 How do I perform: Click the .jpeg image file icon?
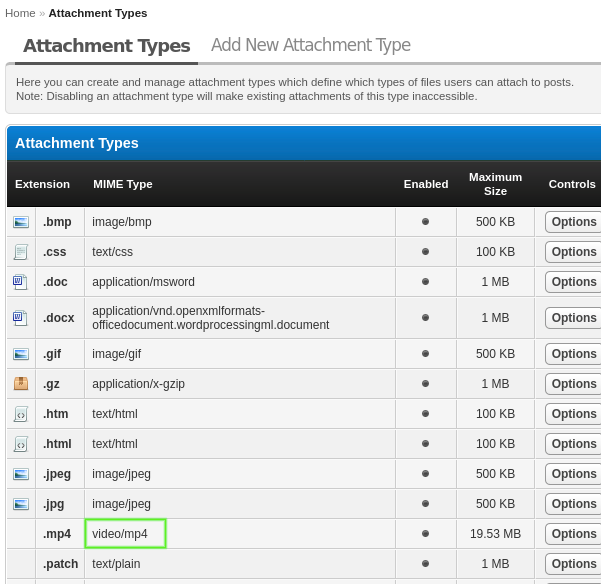pos(21,474)
